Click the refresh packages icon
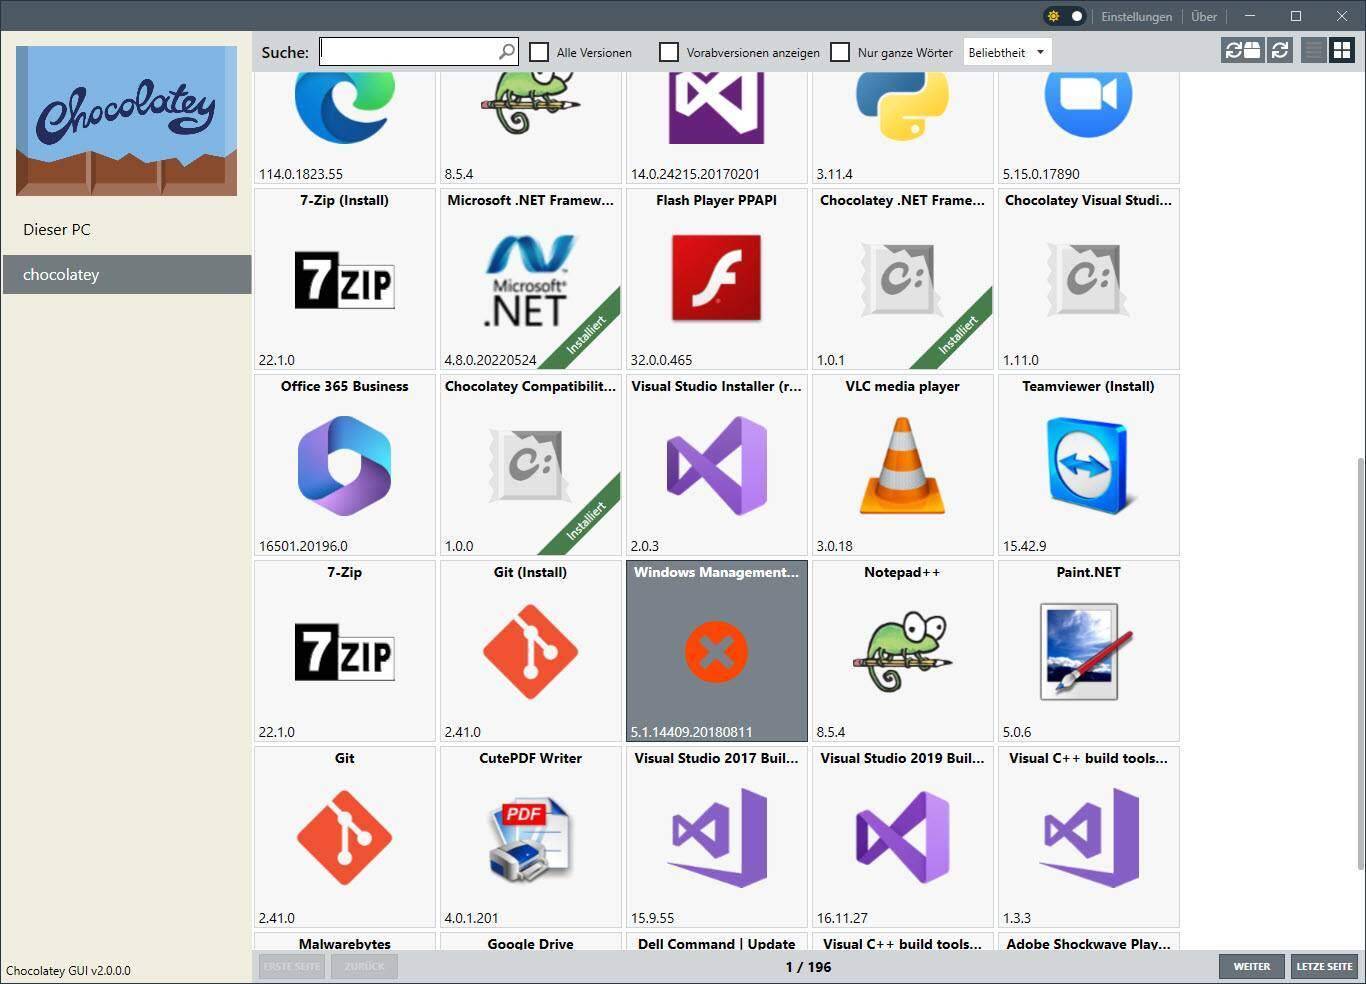1366x984 pixels. [1280, 51]
